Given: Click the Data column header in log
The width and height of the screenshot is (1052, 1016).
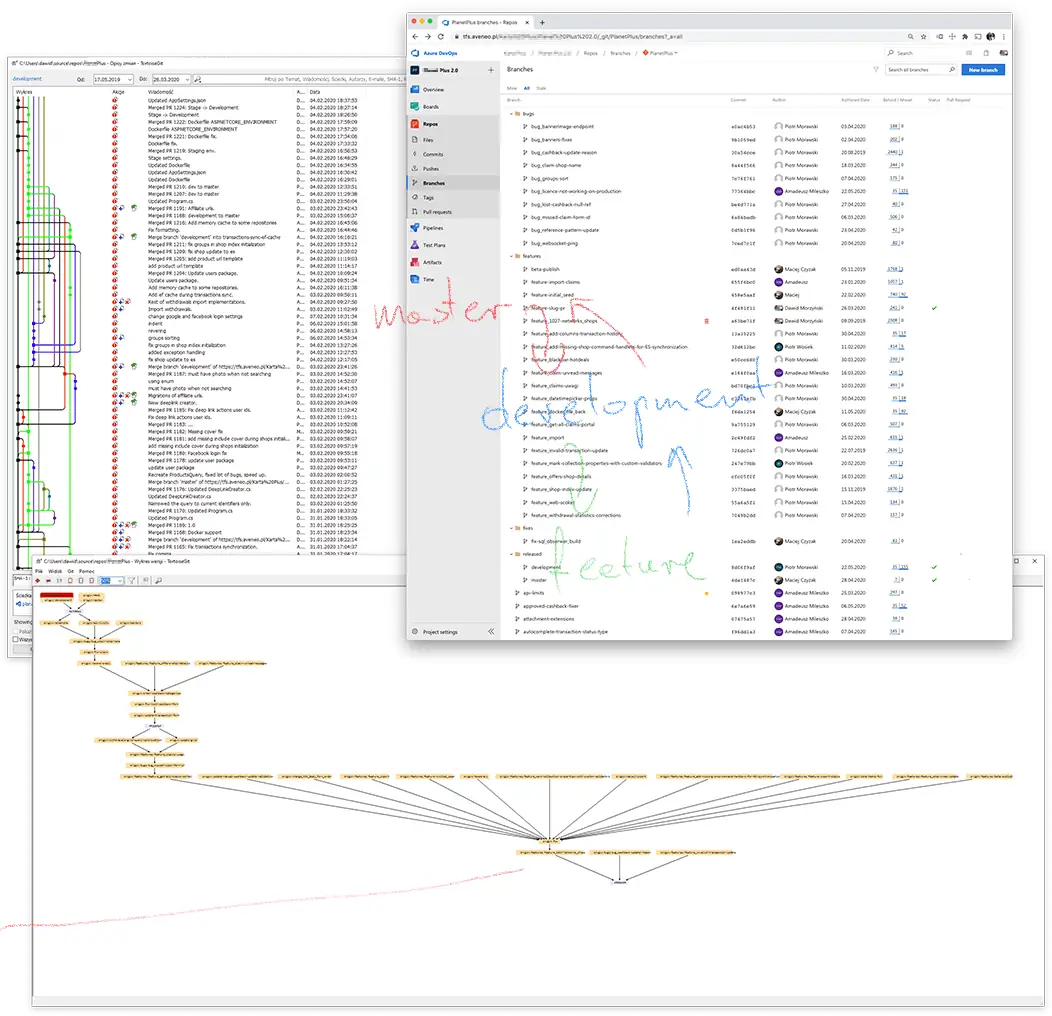Looking at the screenshot, I should coord(315,92).
